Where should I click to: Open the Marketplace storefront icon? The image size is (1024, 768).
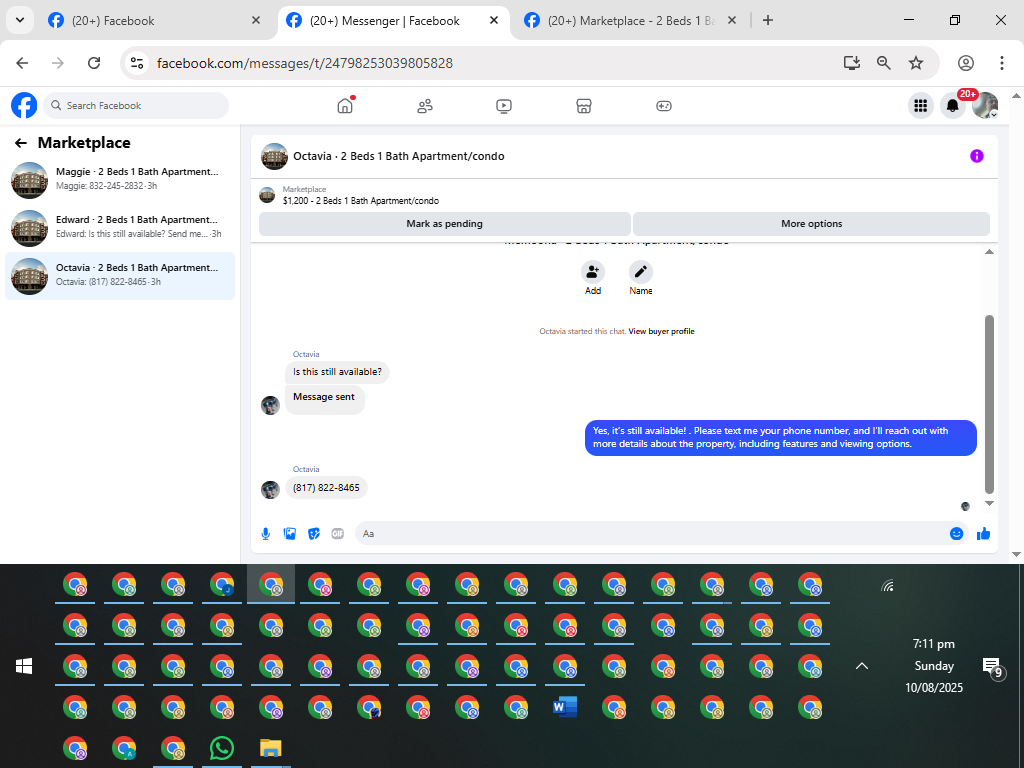[584, 106]
